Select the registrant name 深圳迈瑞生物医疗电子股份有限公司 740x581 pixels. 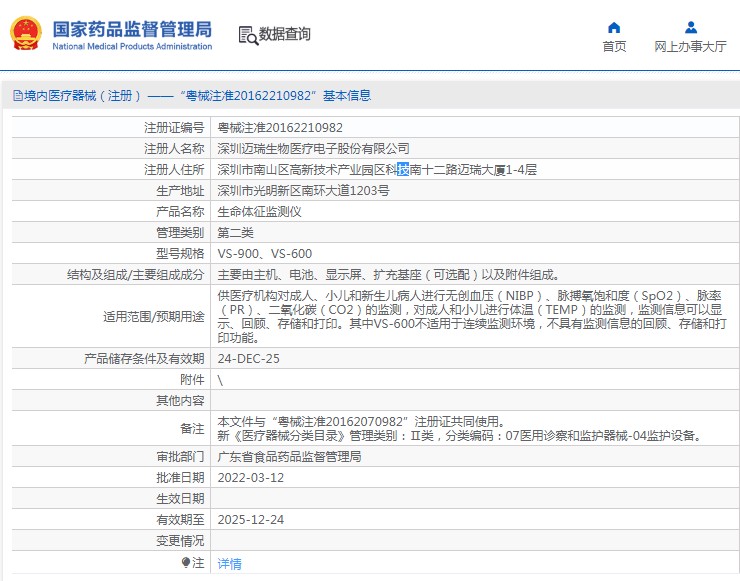[313, 149]
